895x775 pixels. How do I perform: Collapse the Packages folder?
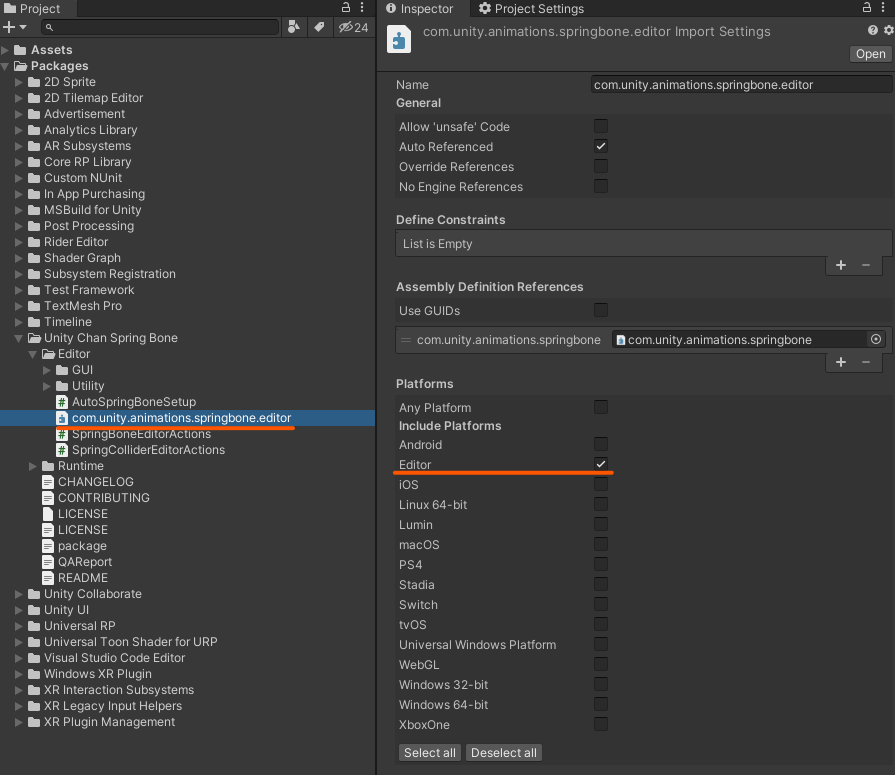5,66
